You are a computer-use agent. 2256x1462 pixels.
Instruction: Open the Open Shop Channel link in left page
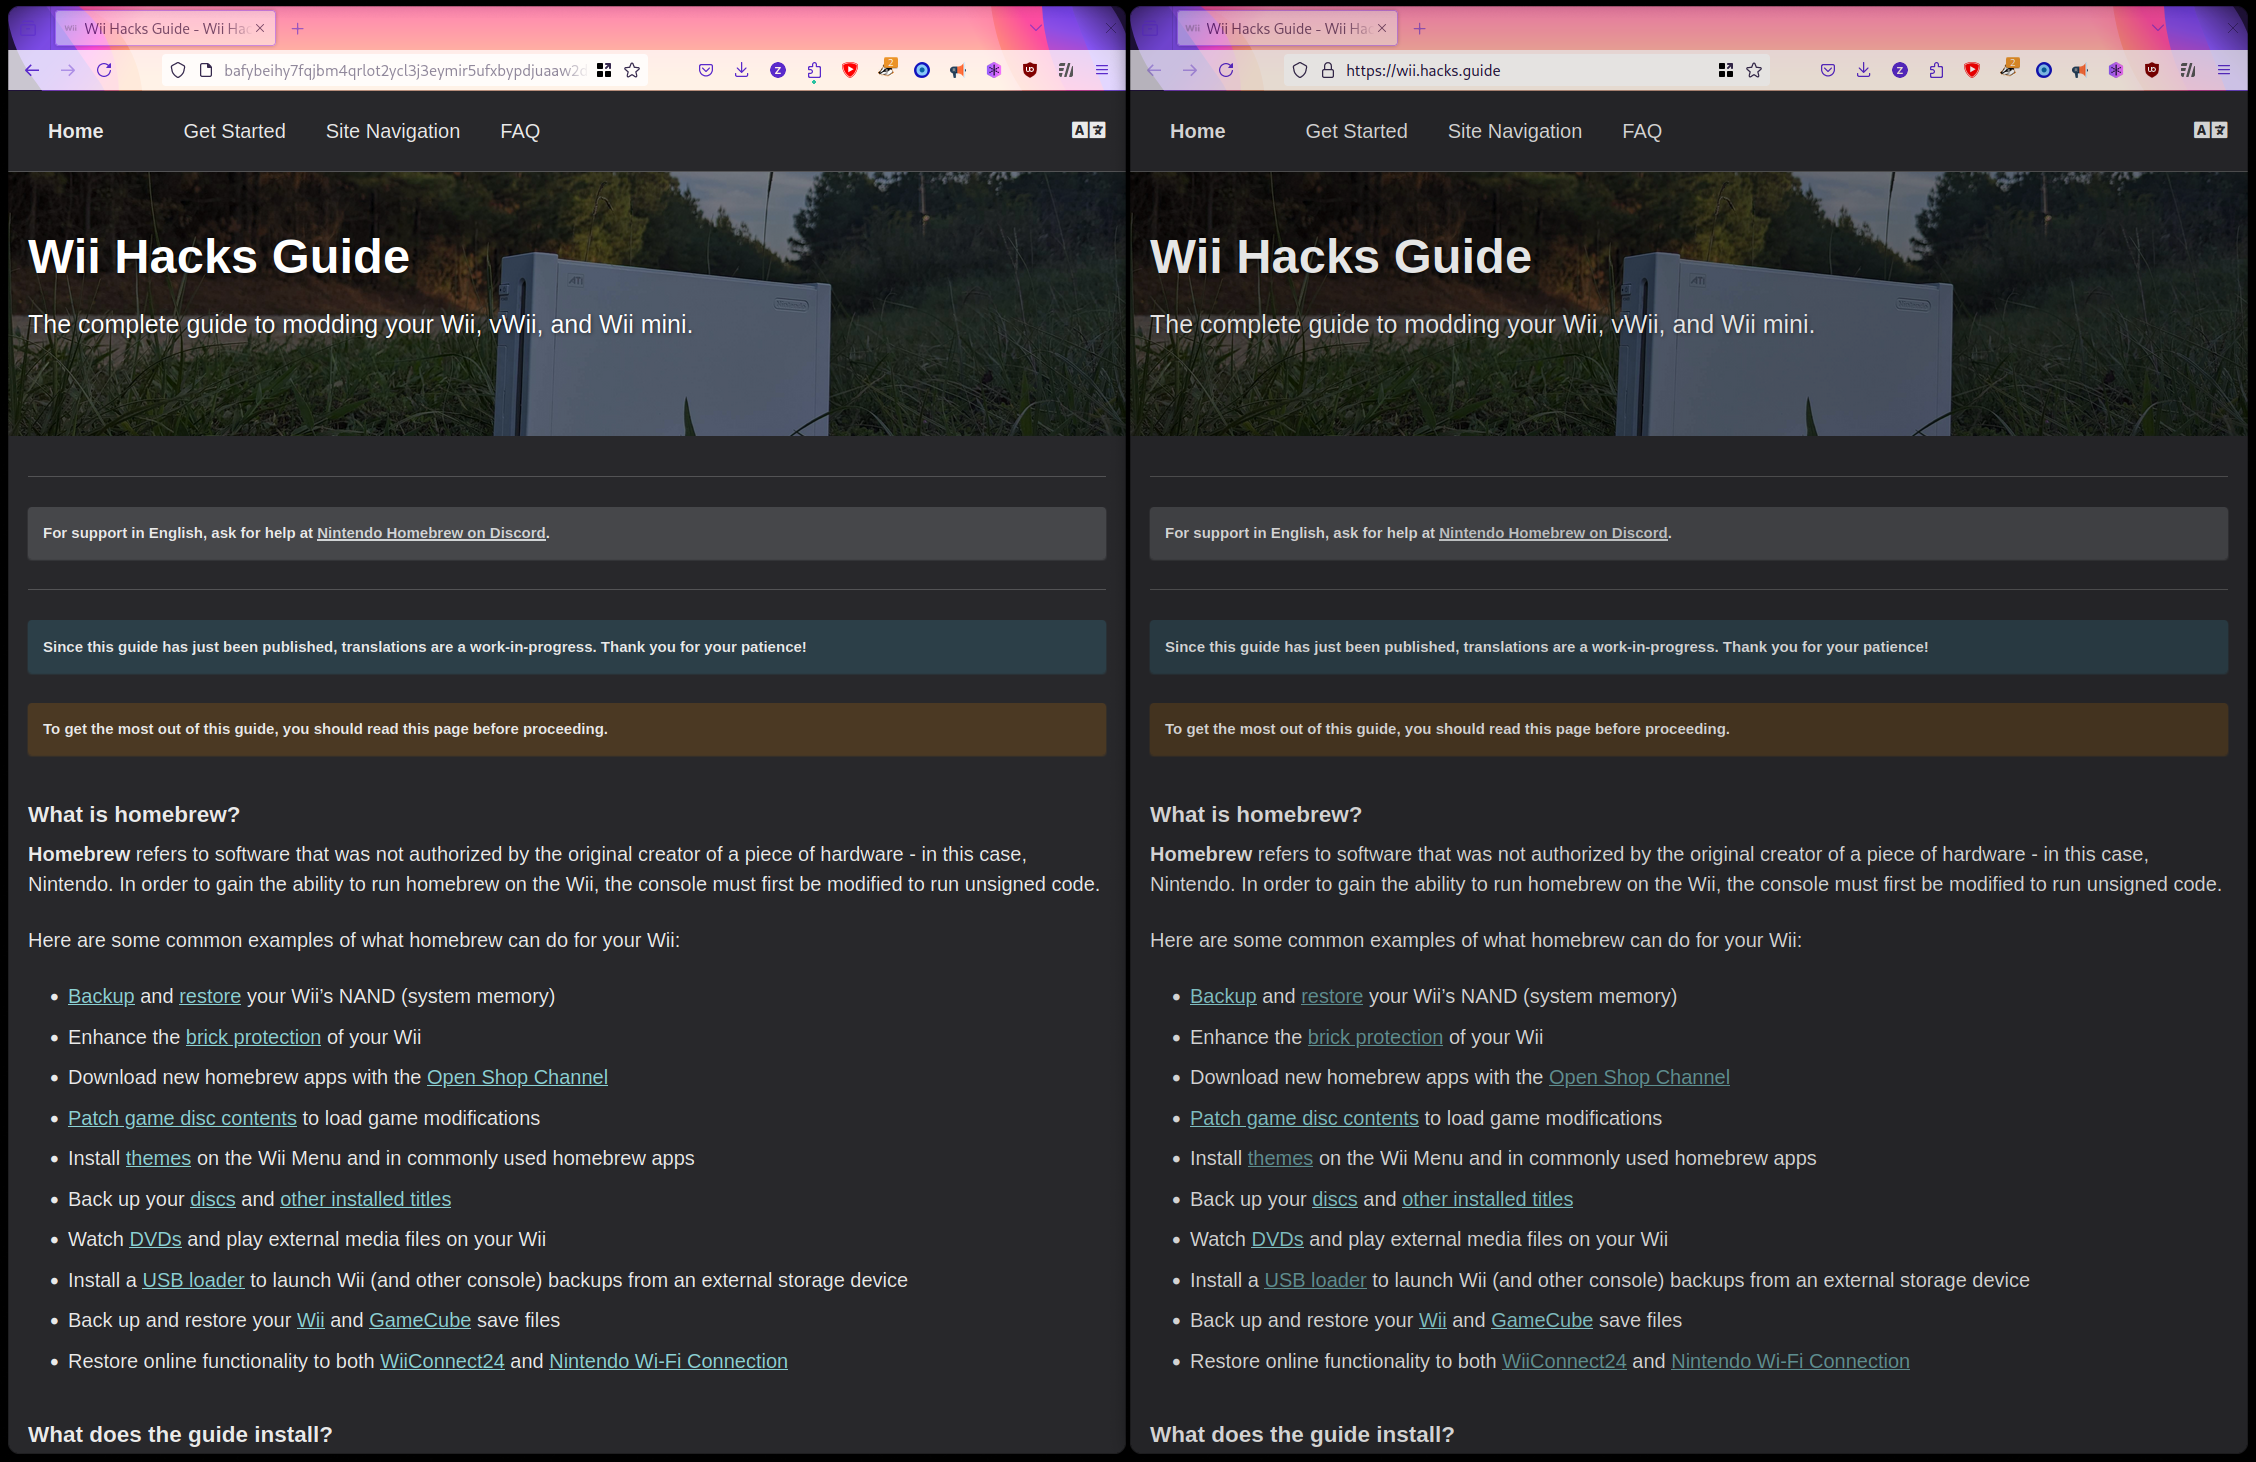[517, 1077]
